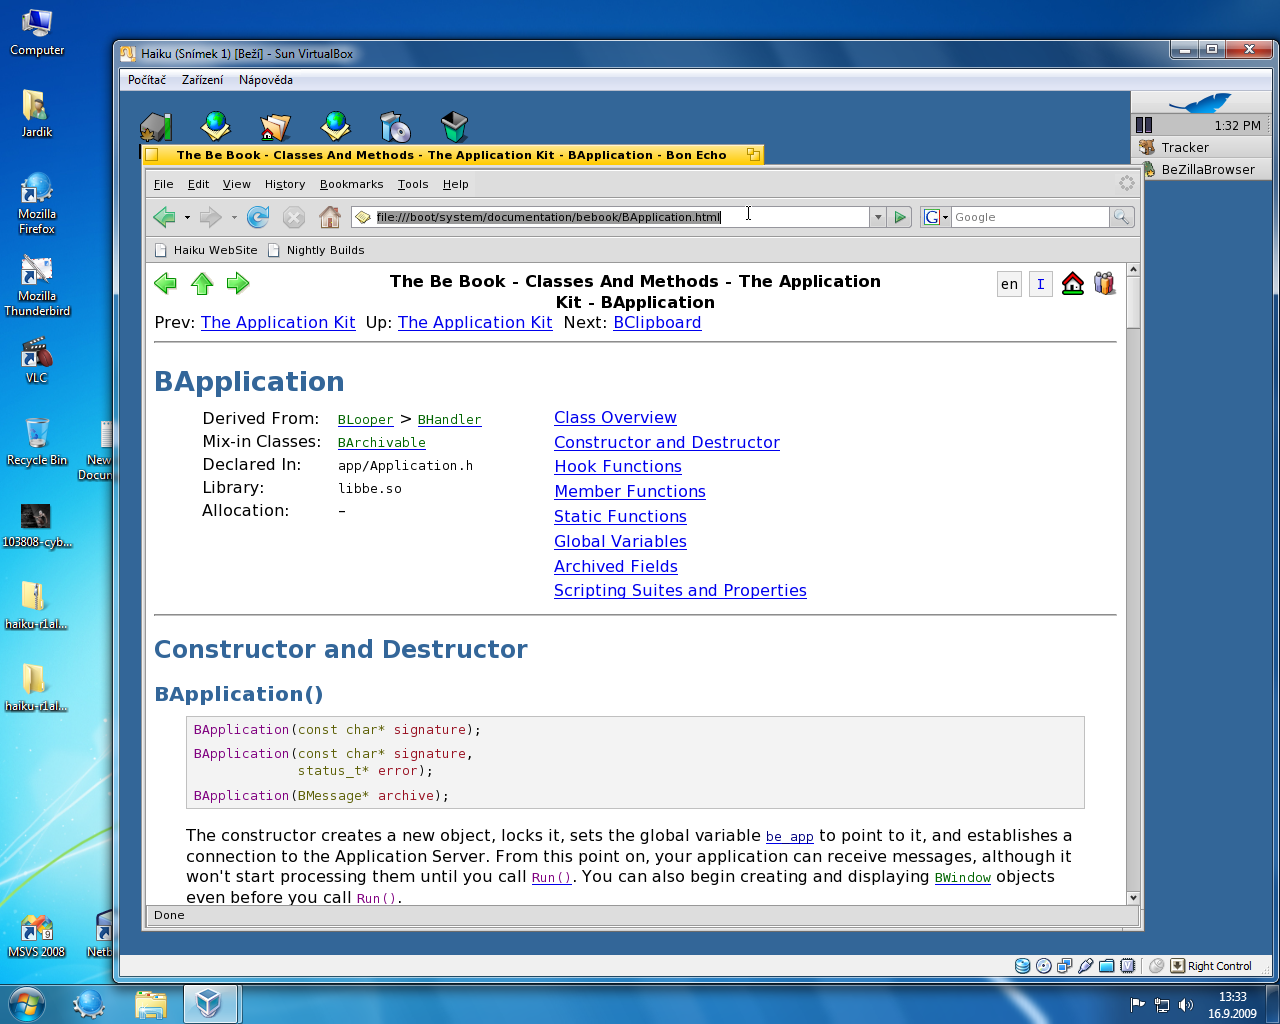This screenshot has height=1024, width=1280.
Task: Click the green Go arrow beside address bar
Action: coord(900,217)
